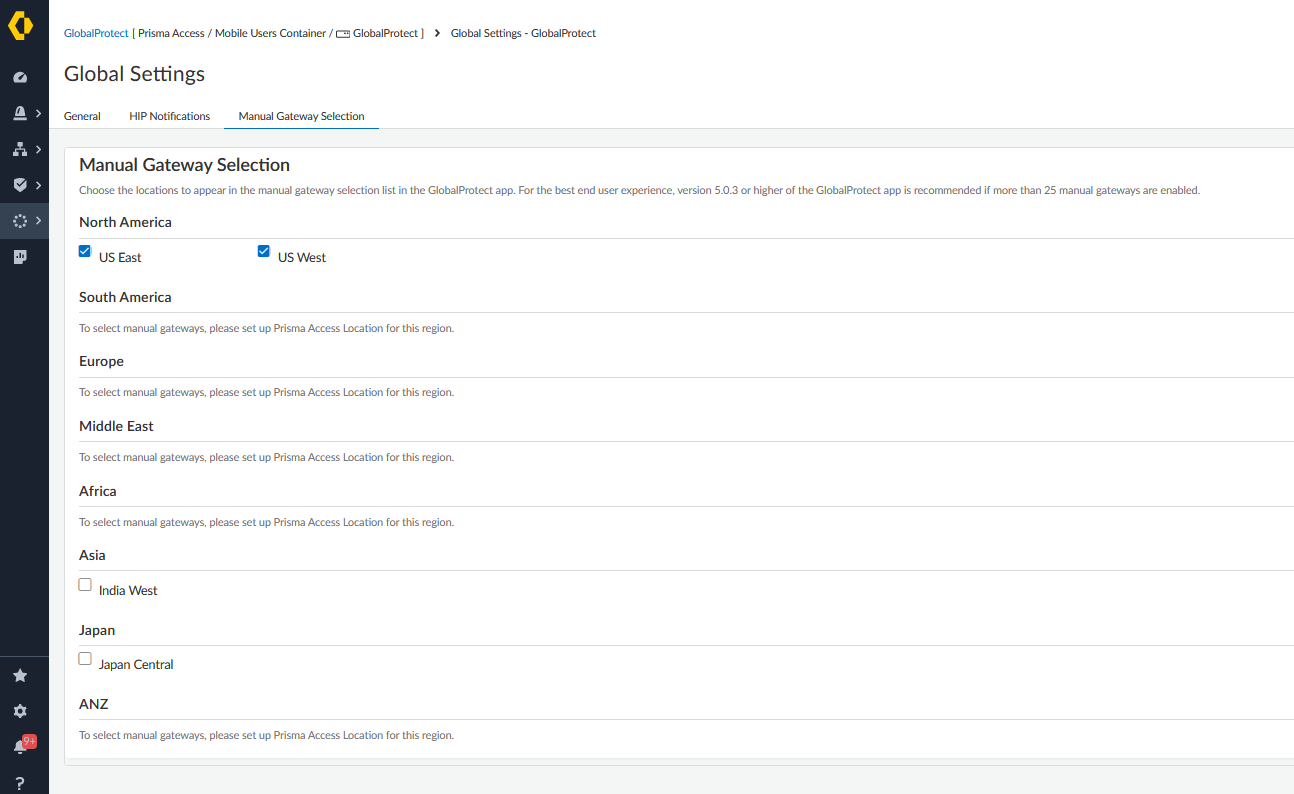Expand the chevron beside the shield icon

point(38,185)
